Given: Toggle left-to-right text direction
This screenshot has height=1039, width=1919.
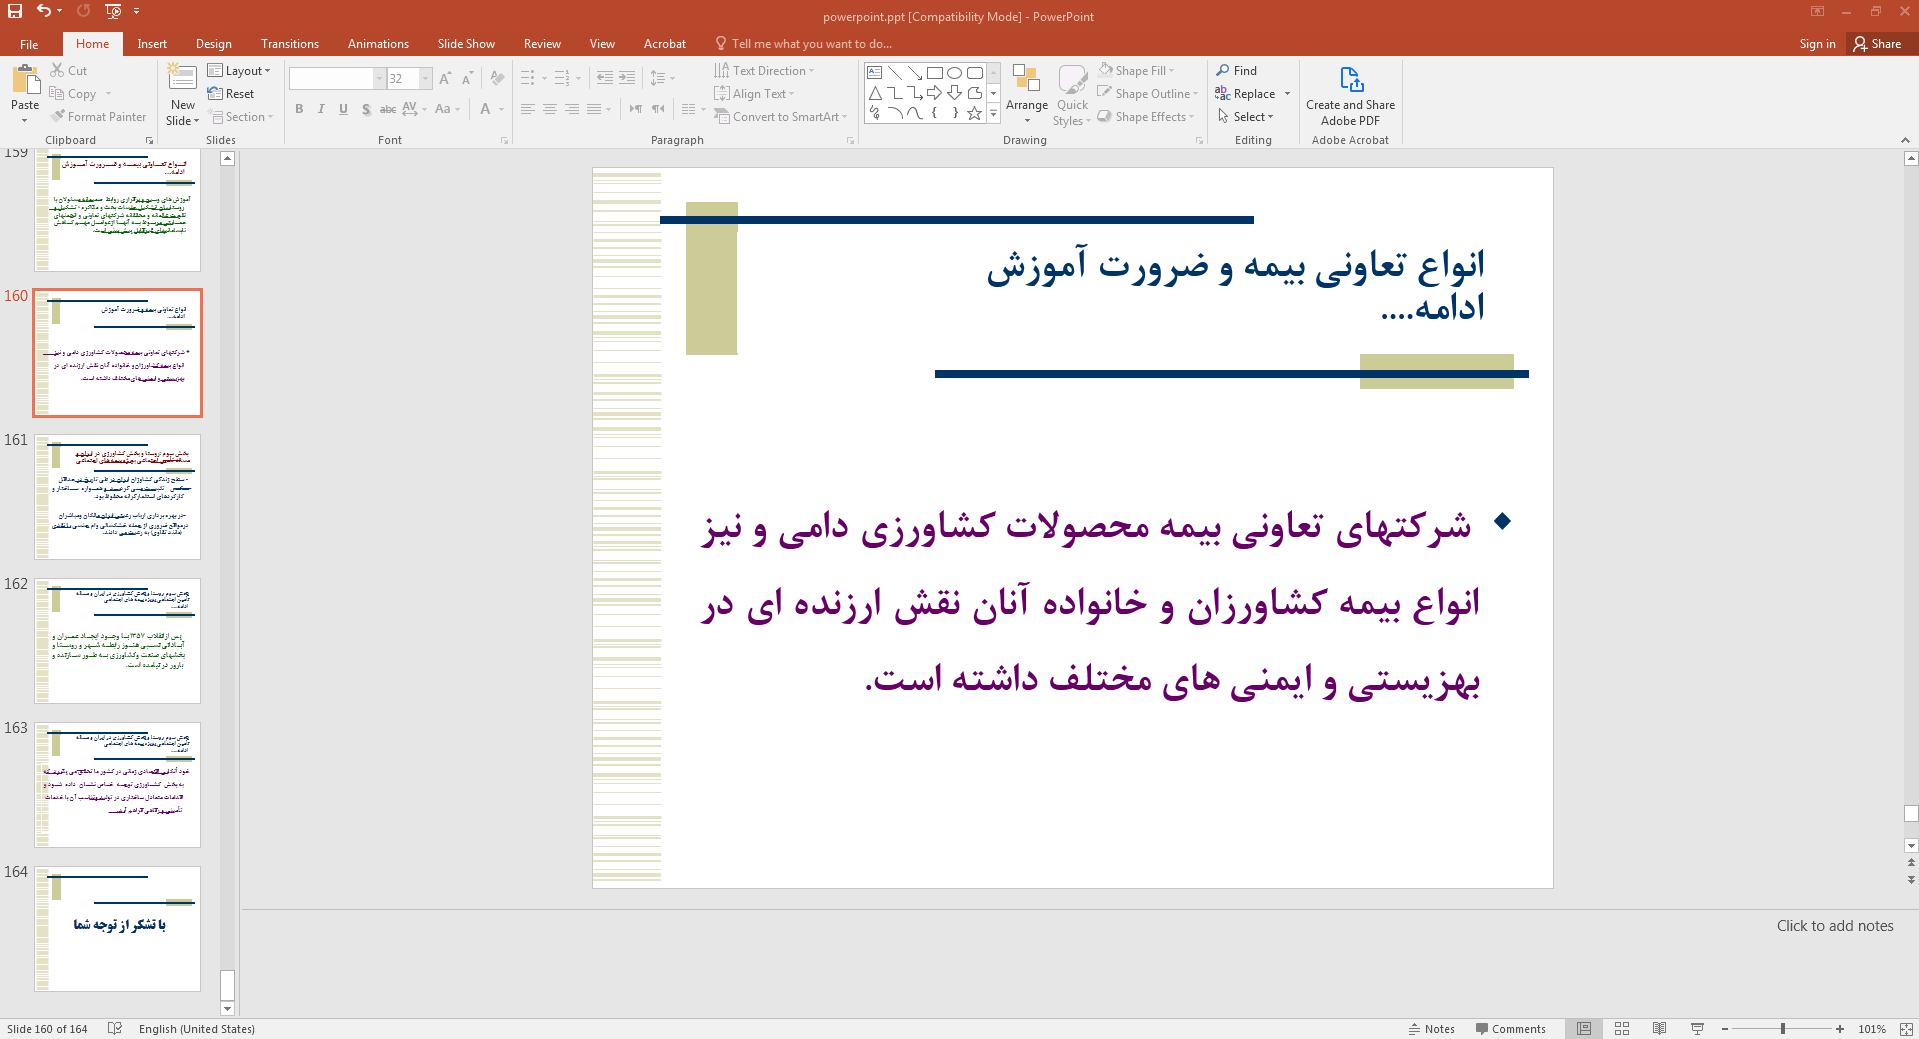Looking at the screenshot, I should point(636,109).
